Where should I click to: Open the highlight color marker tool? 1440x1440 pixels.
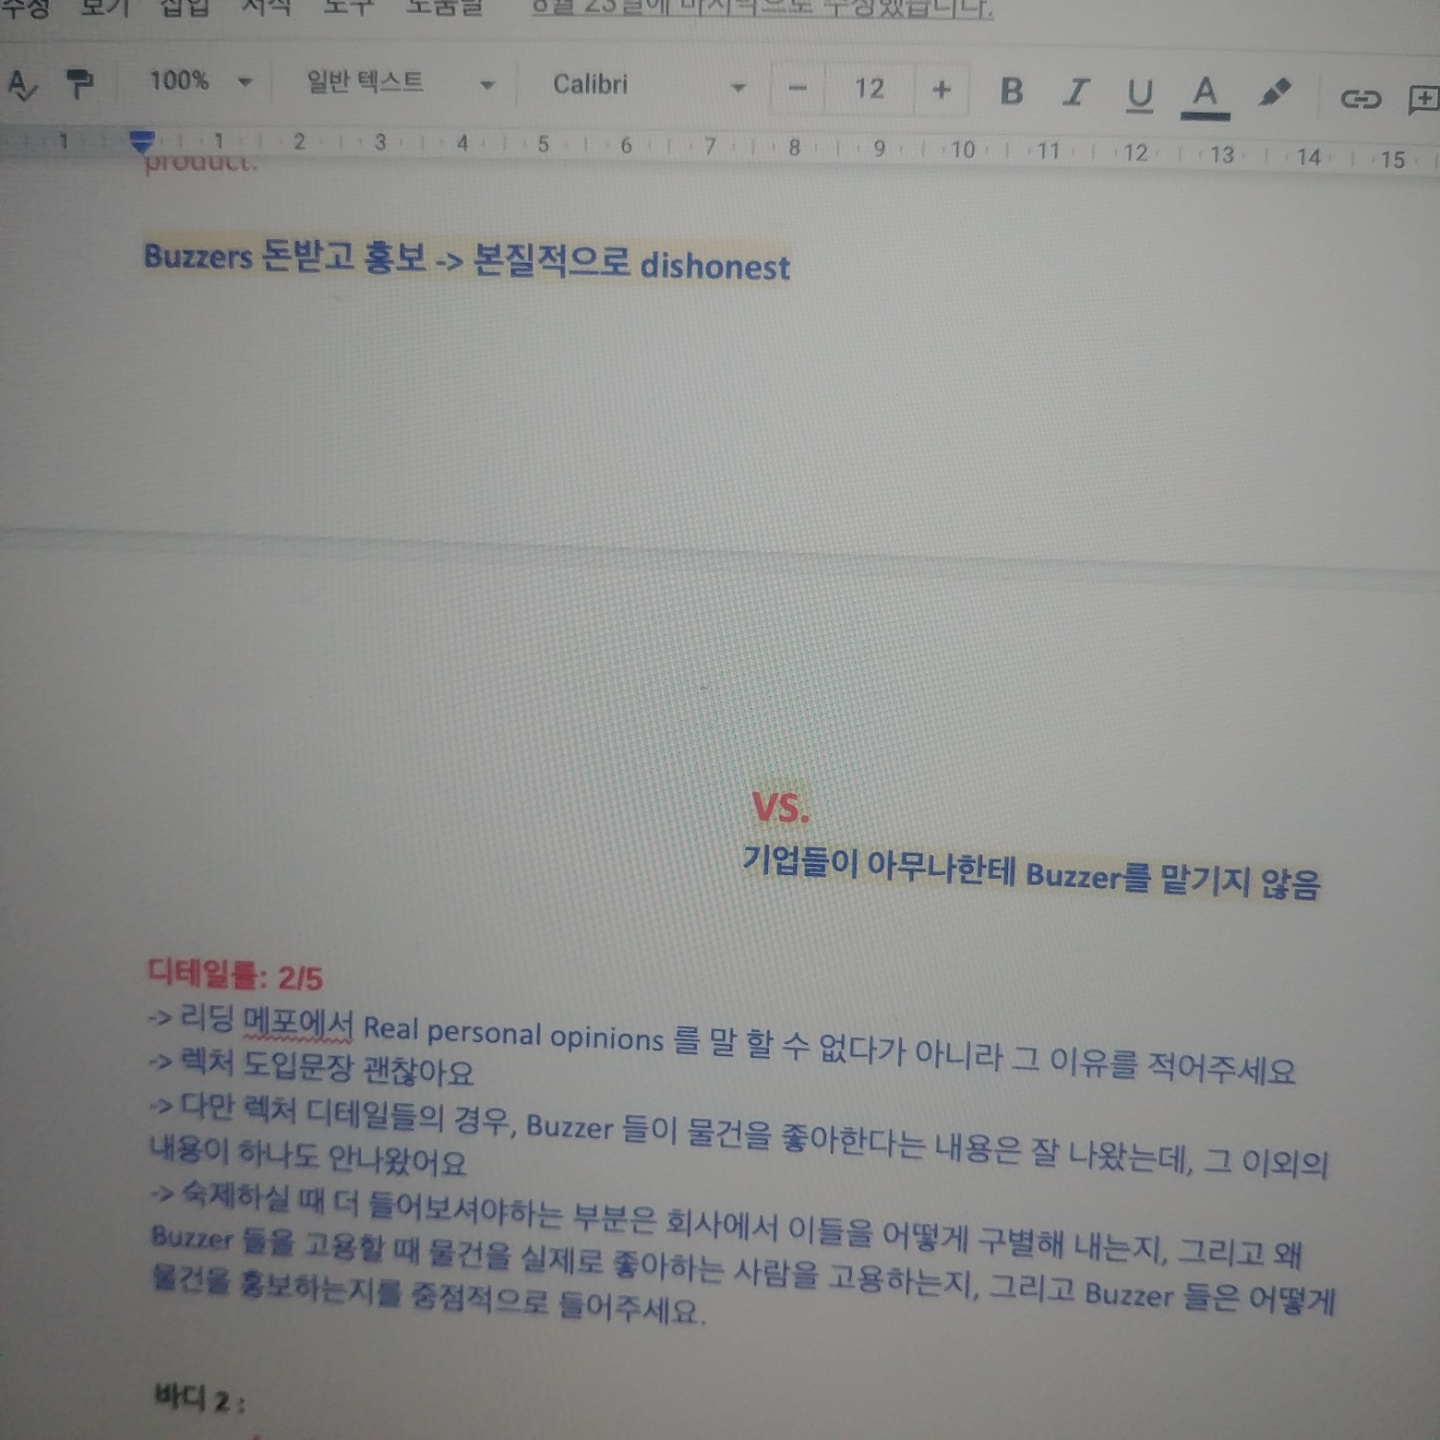[1274, 95]
